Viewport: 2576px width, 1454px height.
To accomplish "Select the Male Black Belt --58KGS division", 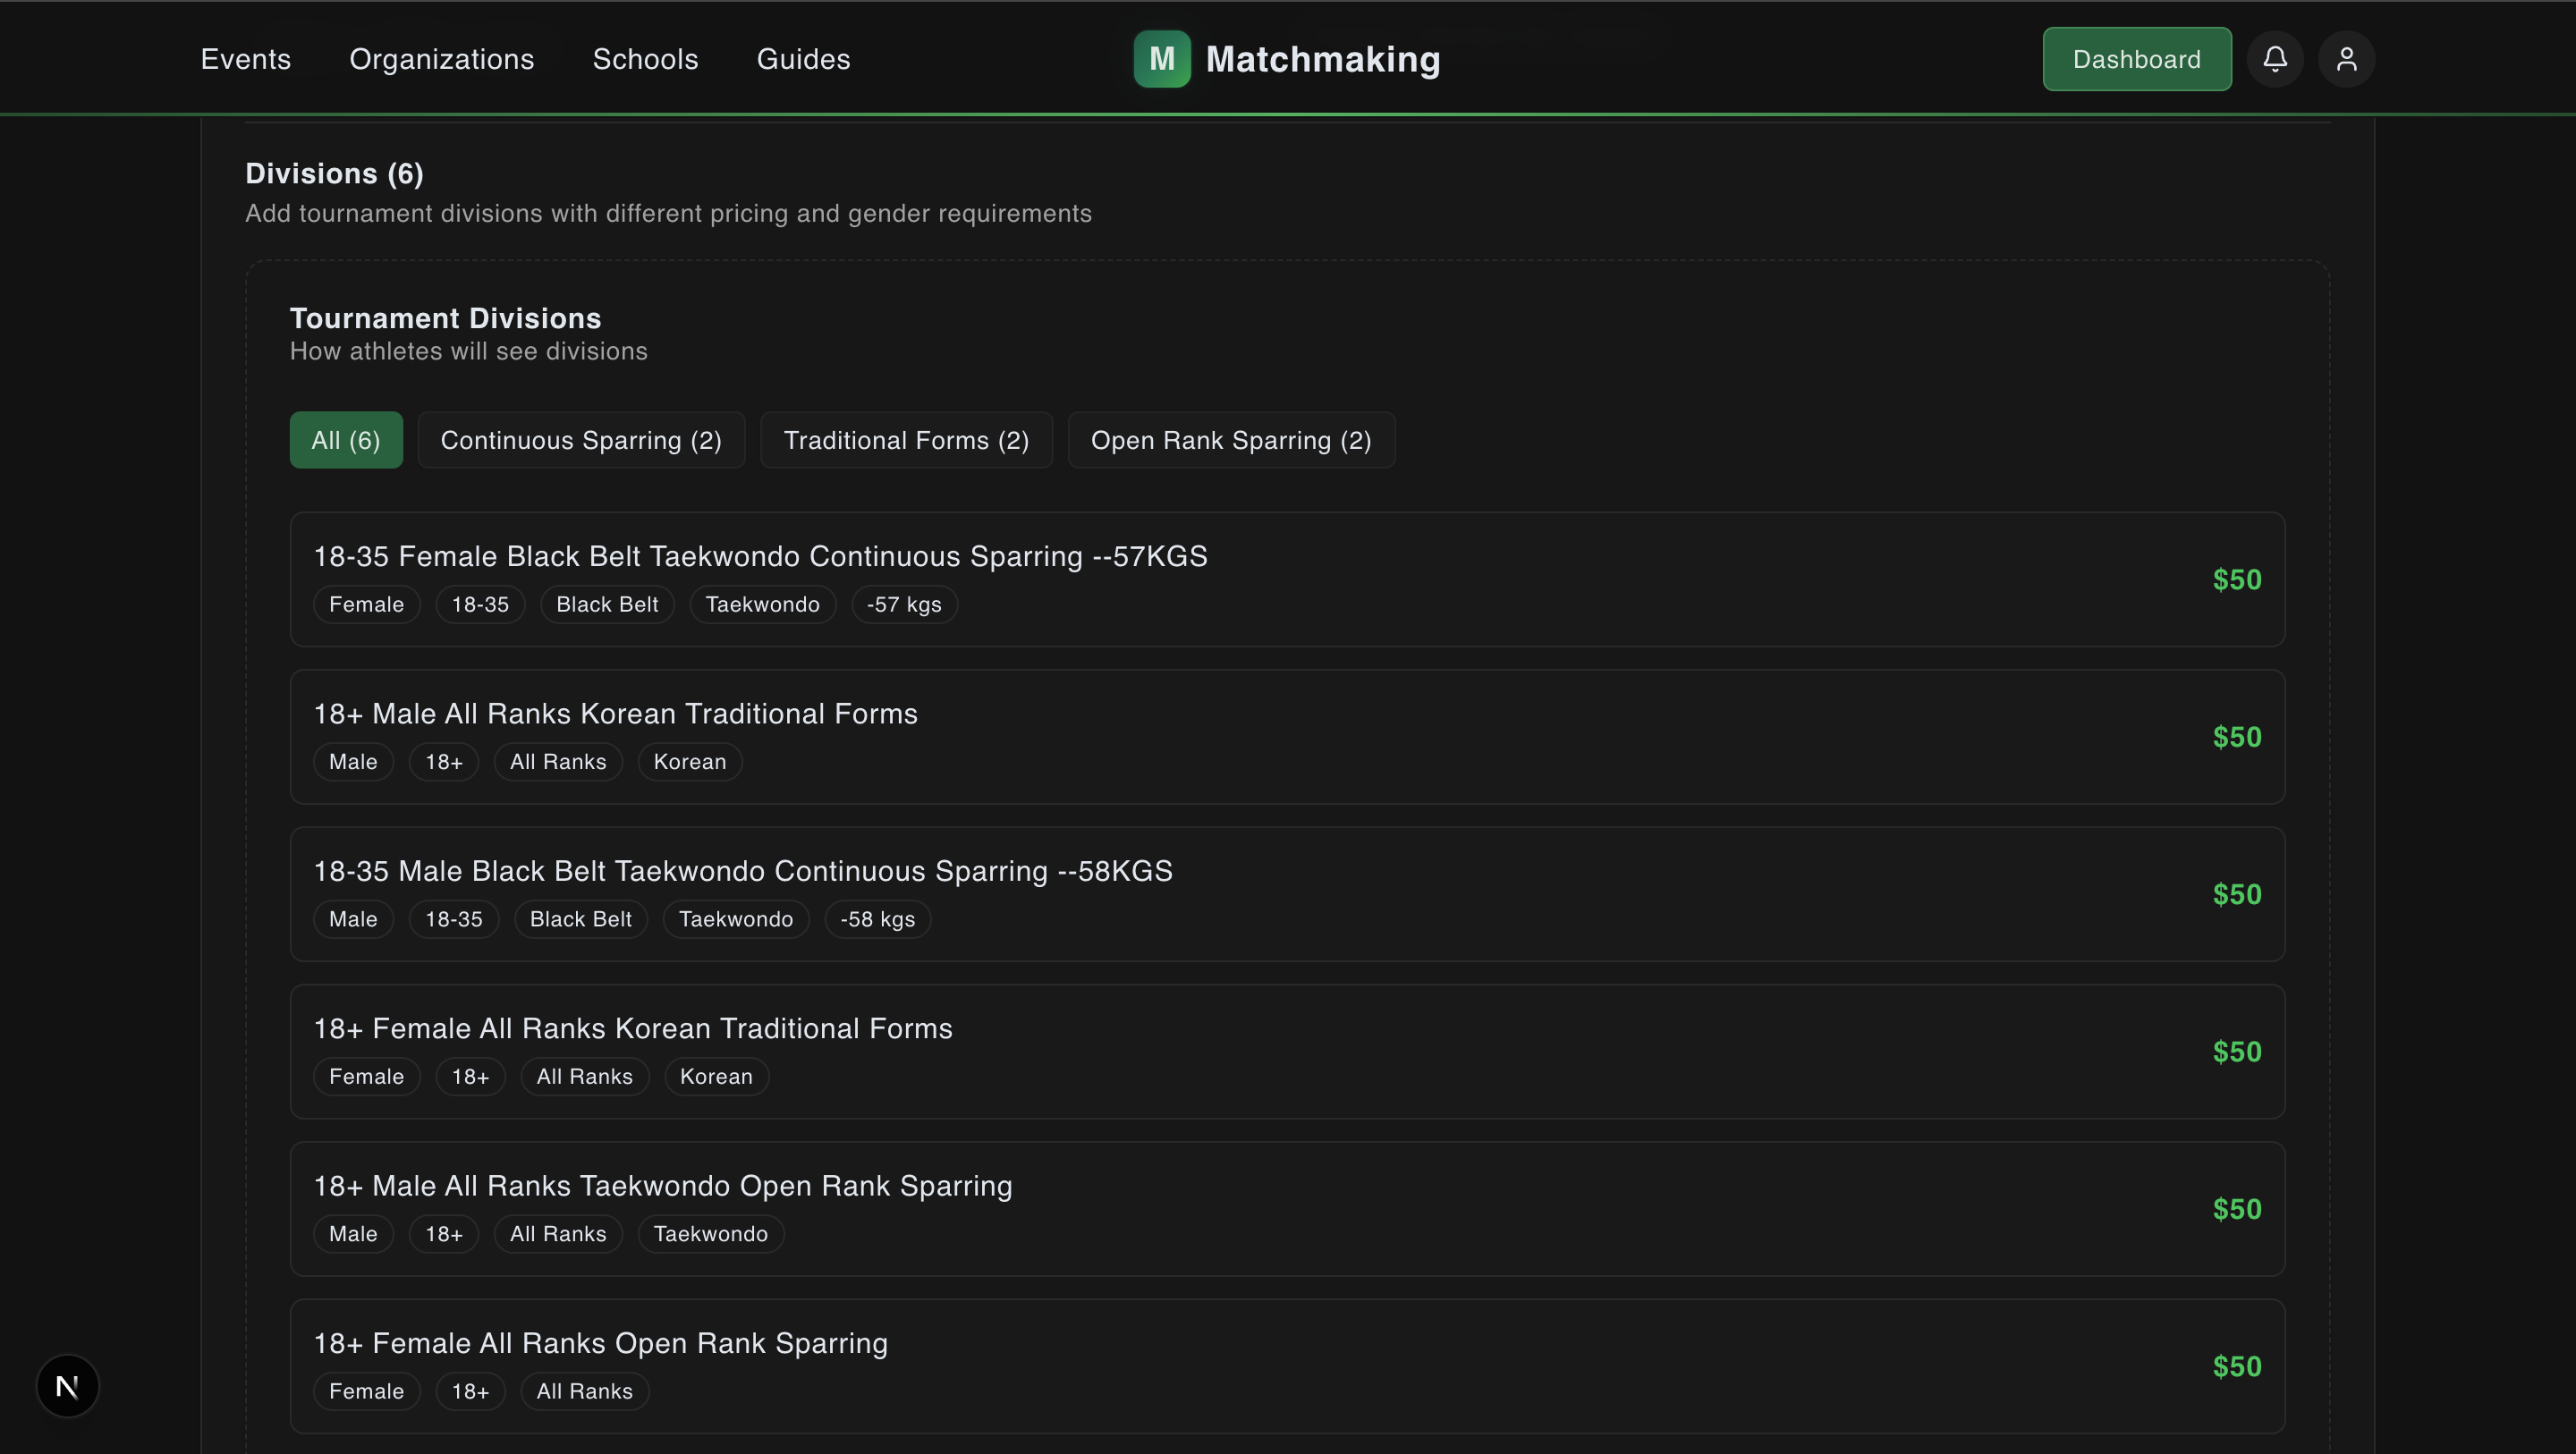I will (x=1287, y=894).
